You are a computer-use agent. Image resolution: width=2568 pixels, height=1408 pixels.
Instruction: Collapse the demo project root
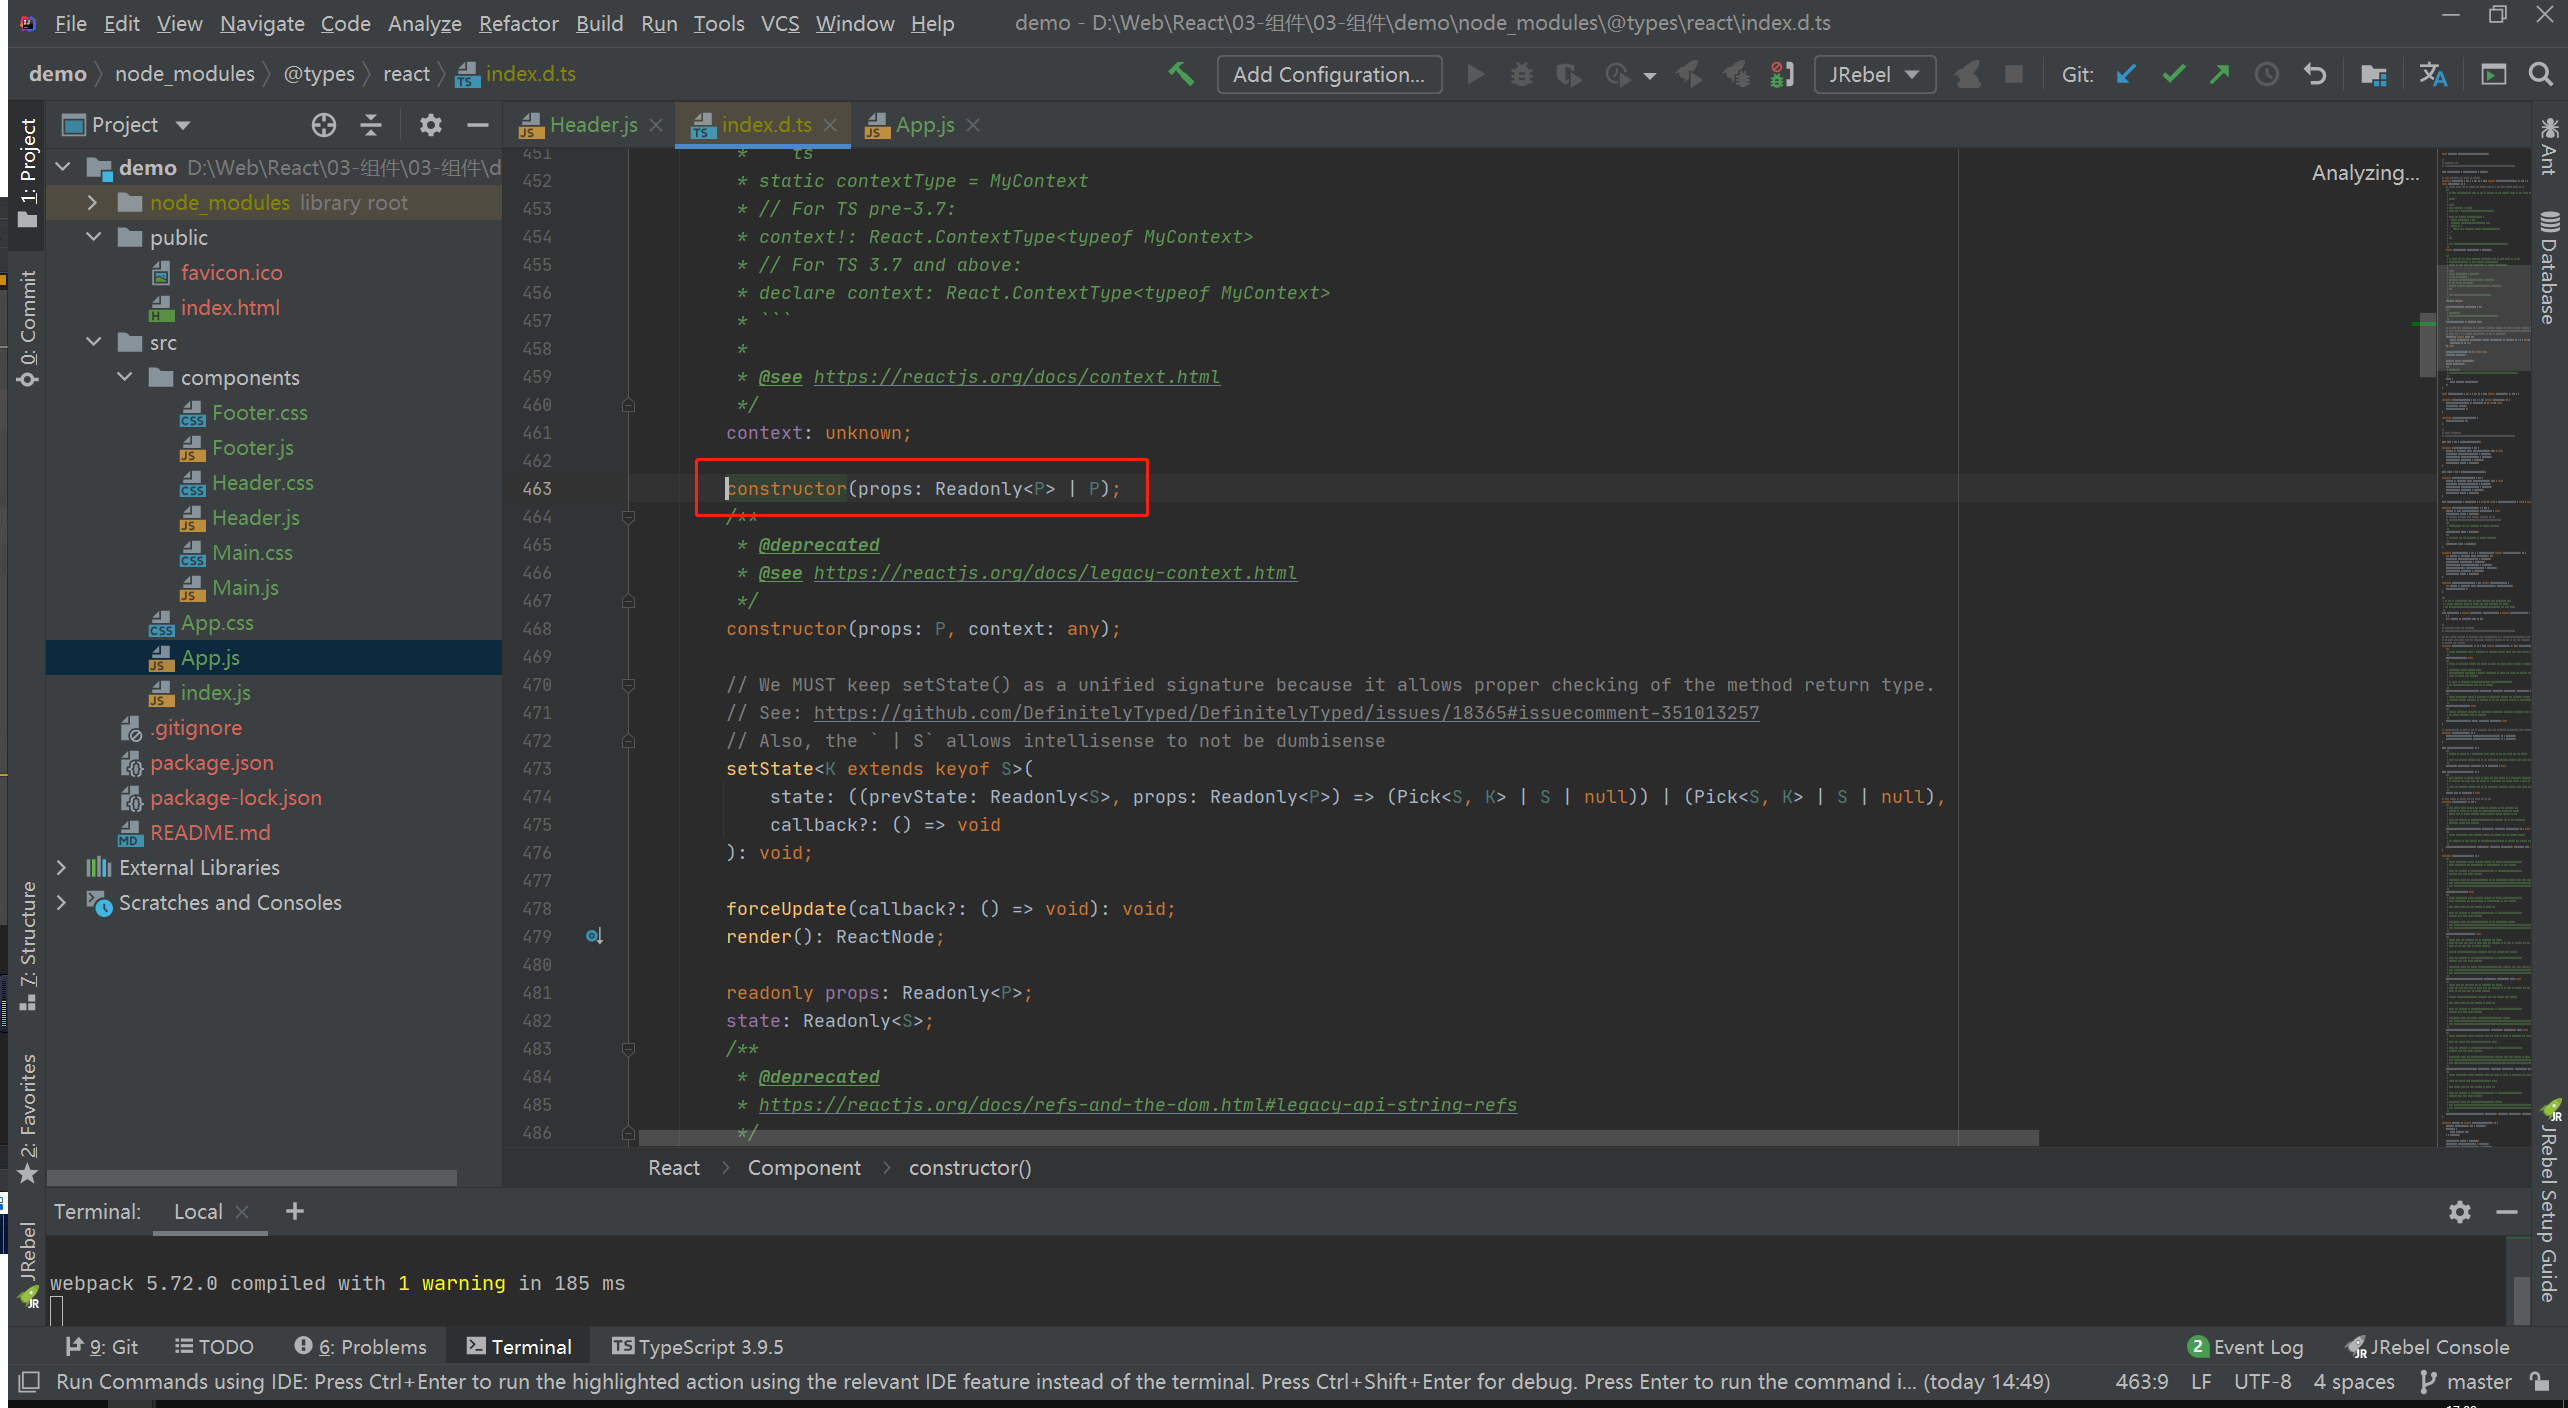[62, 167]
